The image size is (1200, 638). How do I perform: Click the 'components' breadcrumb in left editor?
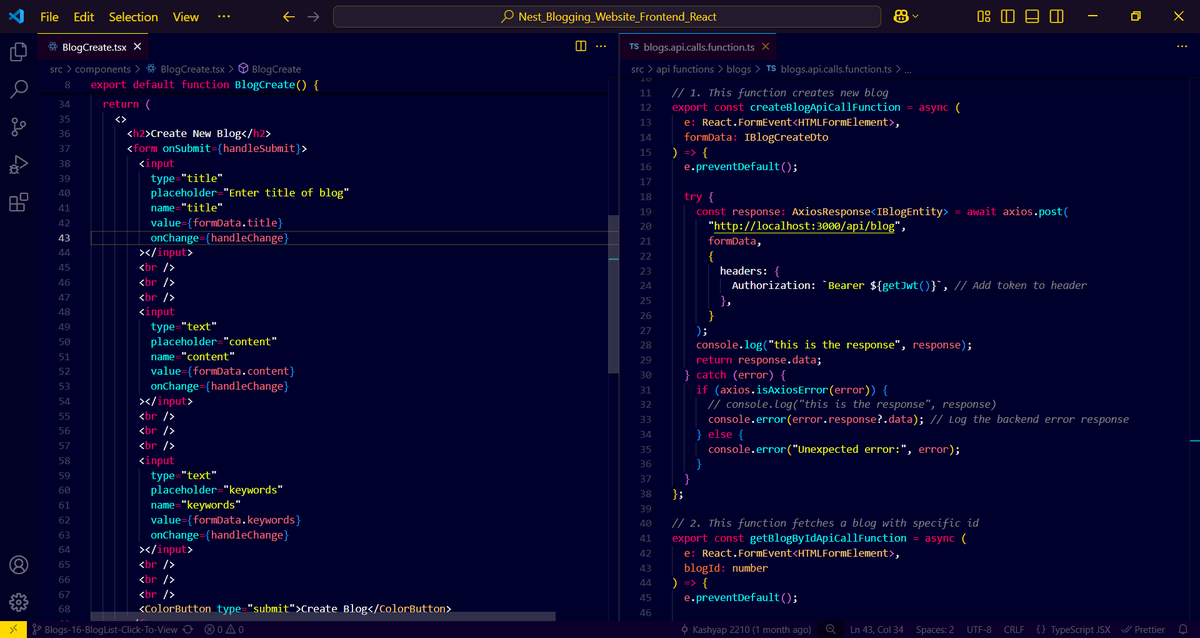point(103,69)
